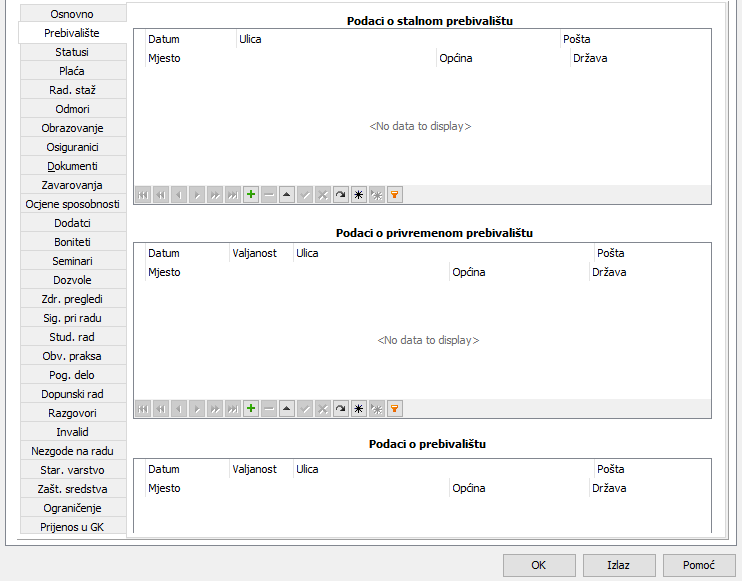Click orange filter icon in permanent residence toolbar

point(394,195)
